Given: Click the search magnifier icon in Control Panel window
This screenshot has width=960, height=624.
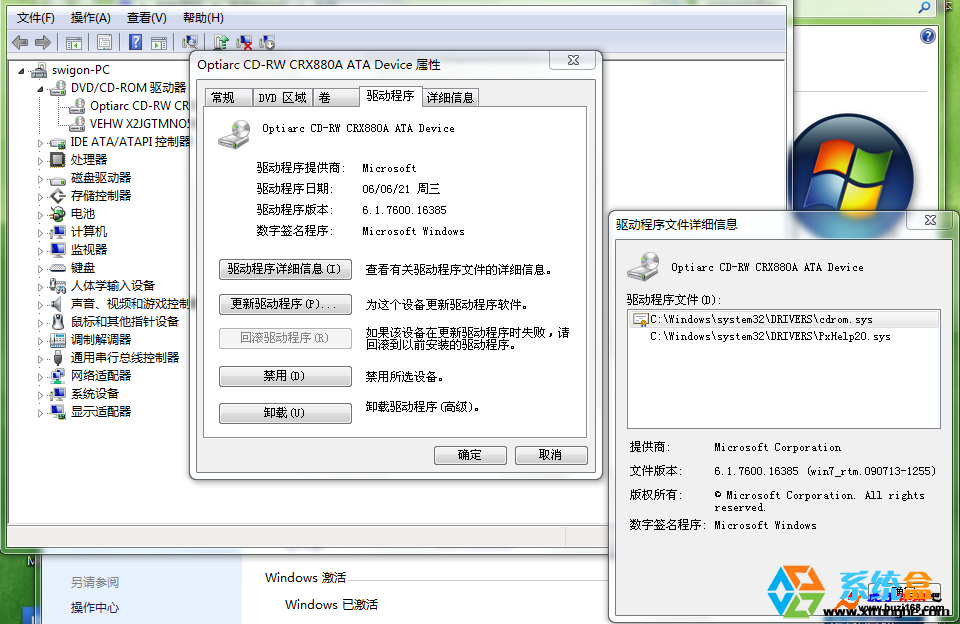Looking at the screenshot, I should (x=924, y=7).
